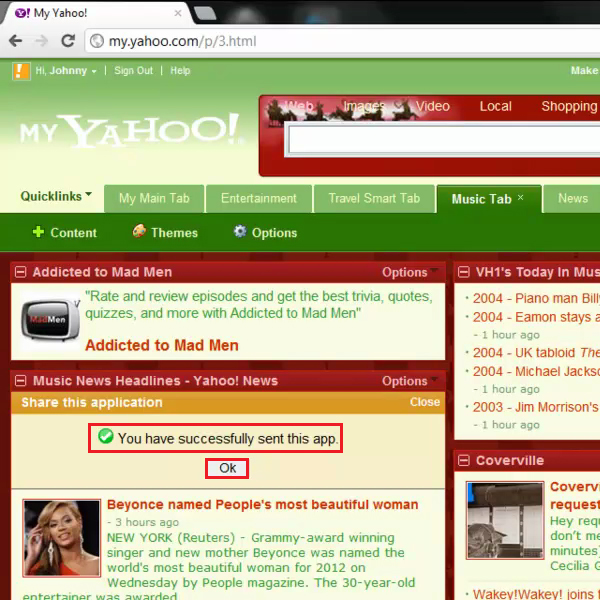Switch to the Travel Smart Tab
This screenshot has width=600, height=600.
pyautogui.click(x=374, y=198)
